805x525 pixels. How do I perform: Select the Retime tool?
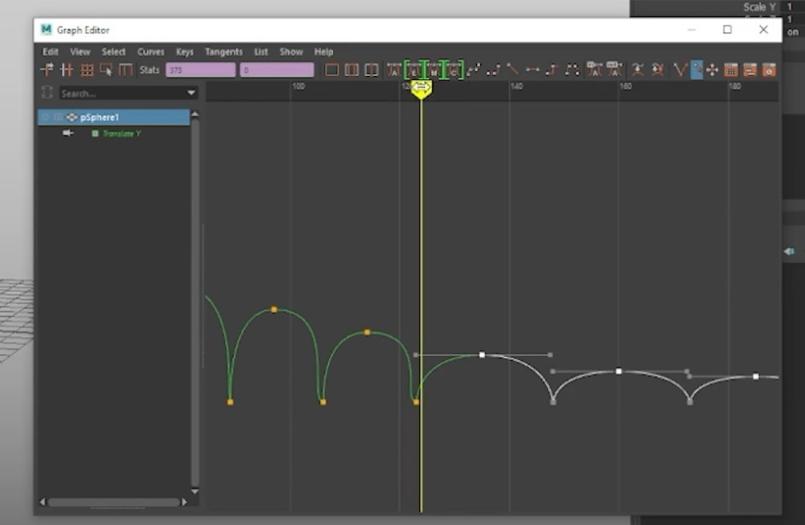point(126,70)
